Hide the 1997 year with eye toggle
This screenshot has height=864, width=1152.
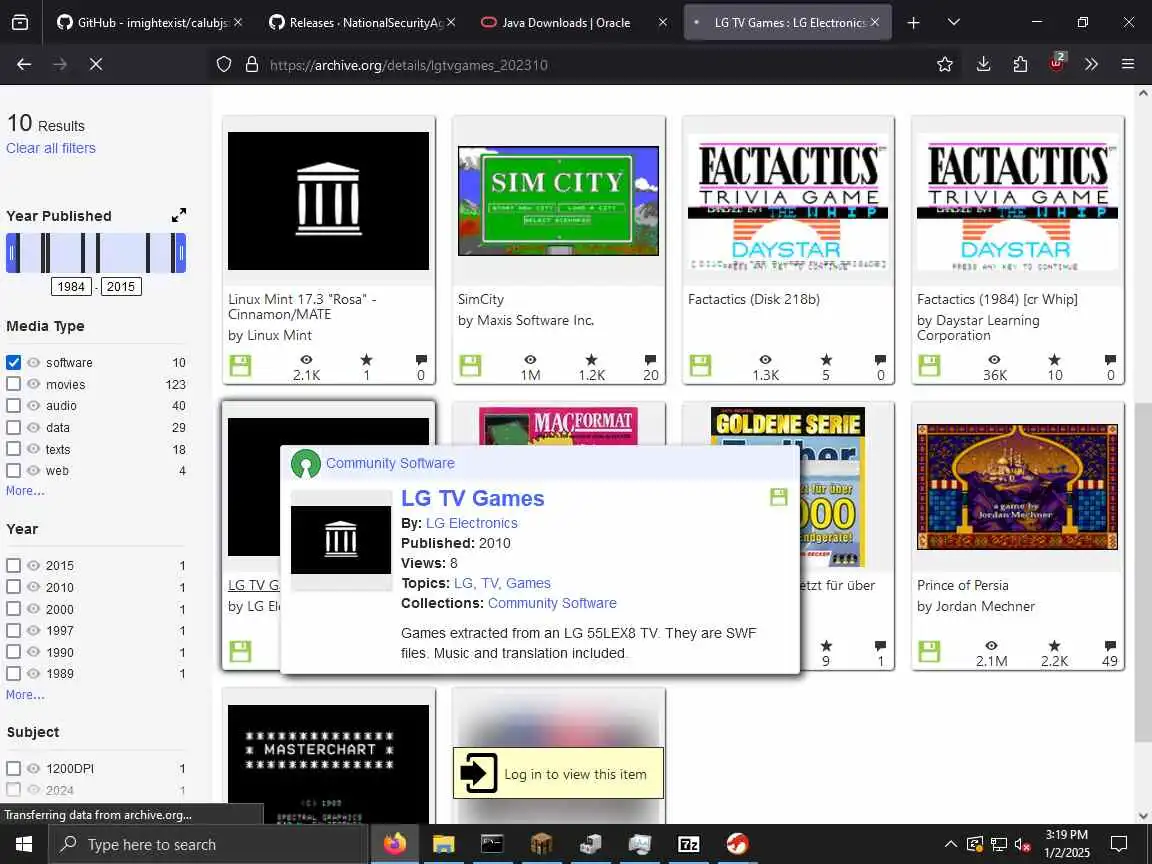coord(34,630)
